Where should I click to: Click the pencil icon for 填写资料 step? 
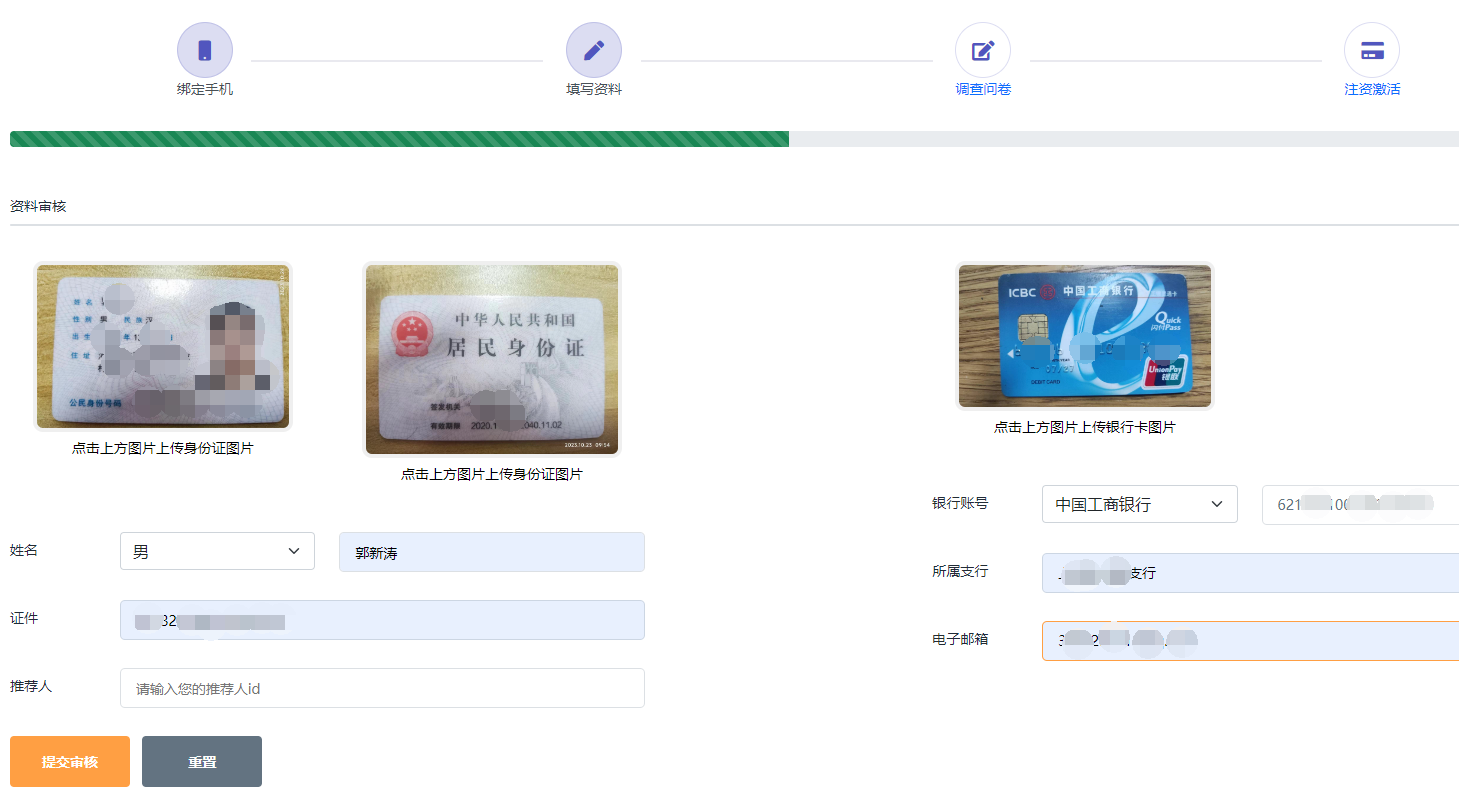click(594, 50)
